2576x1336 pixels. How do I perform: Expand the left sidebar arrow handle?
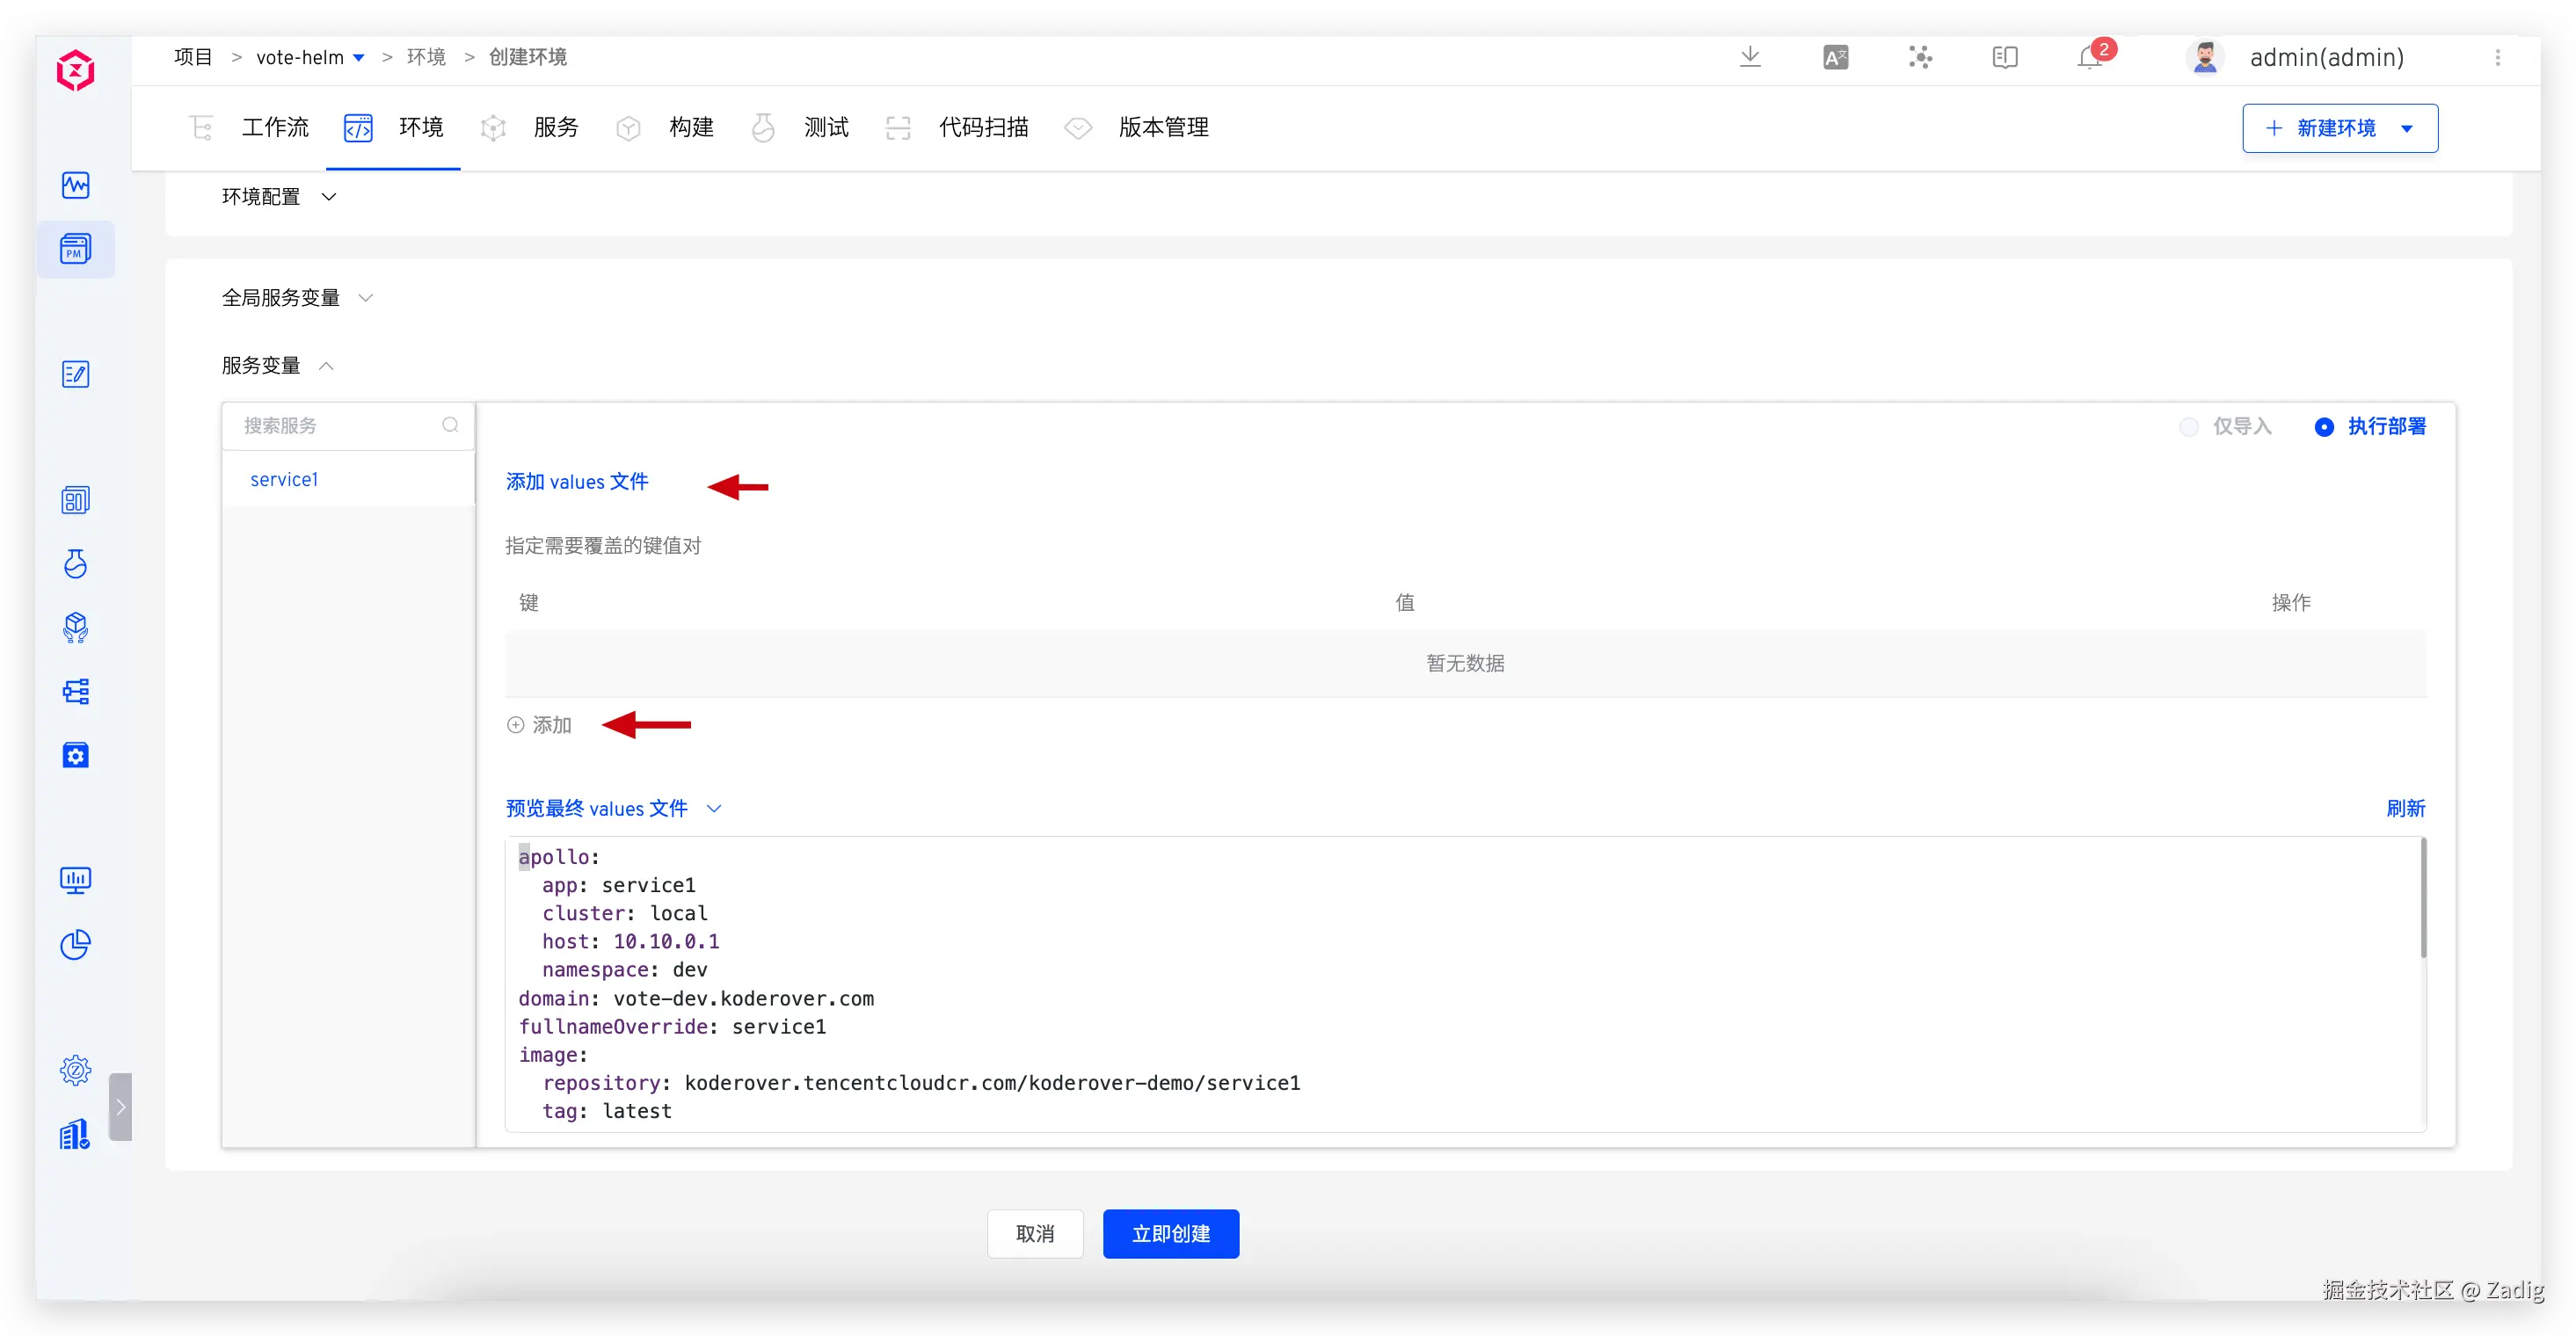(120, 1106)
